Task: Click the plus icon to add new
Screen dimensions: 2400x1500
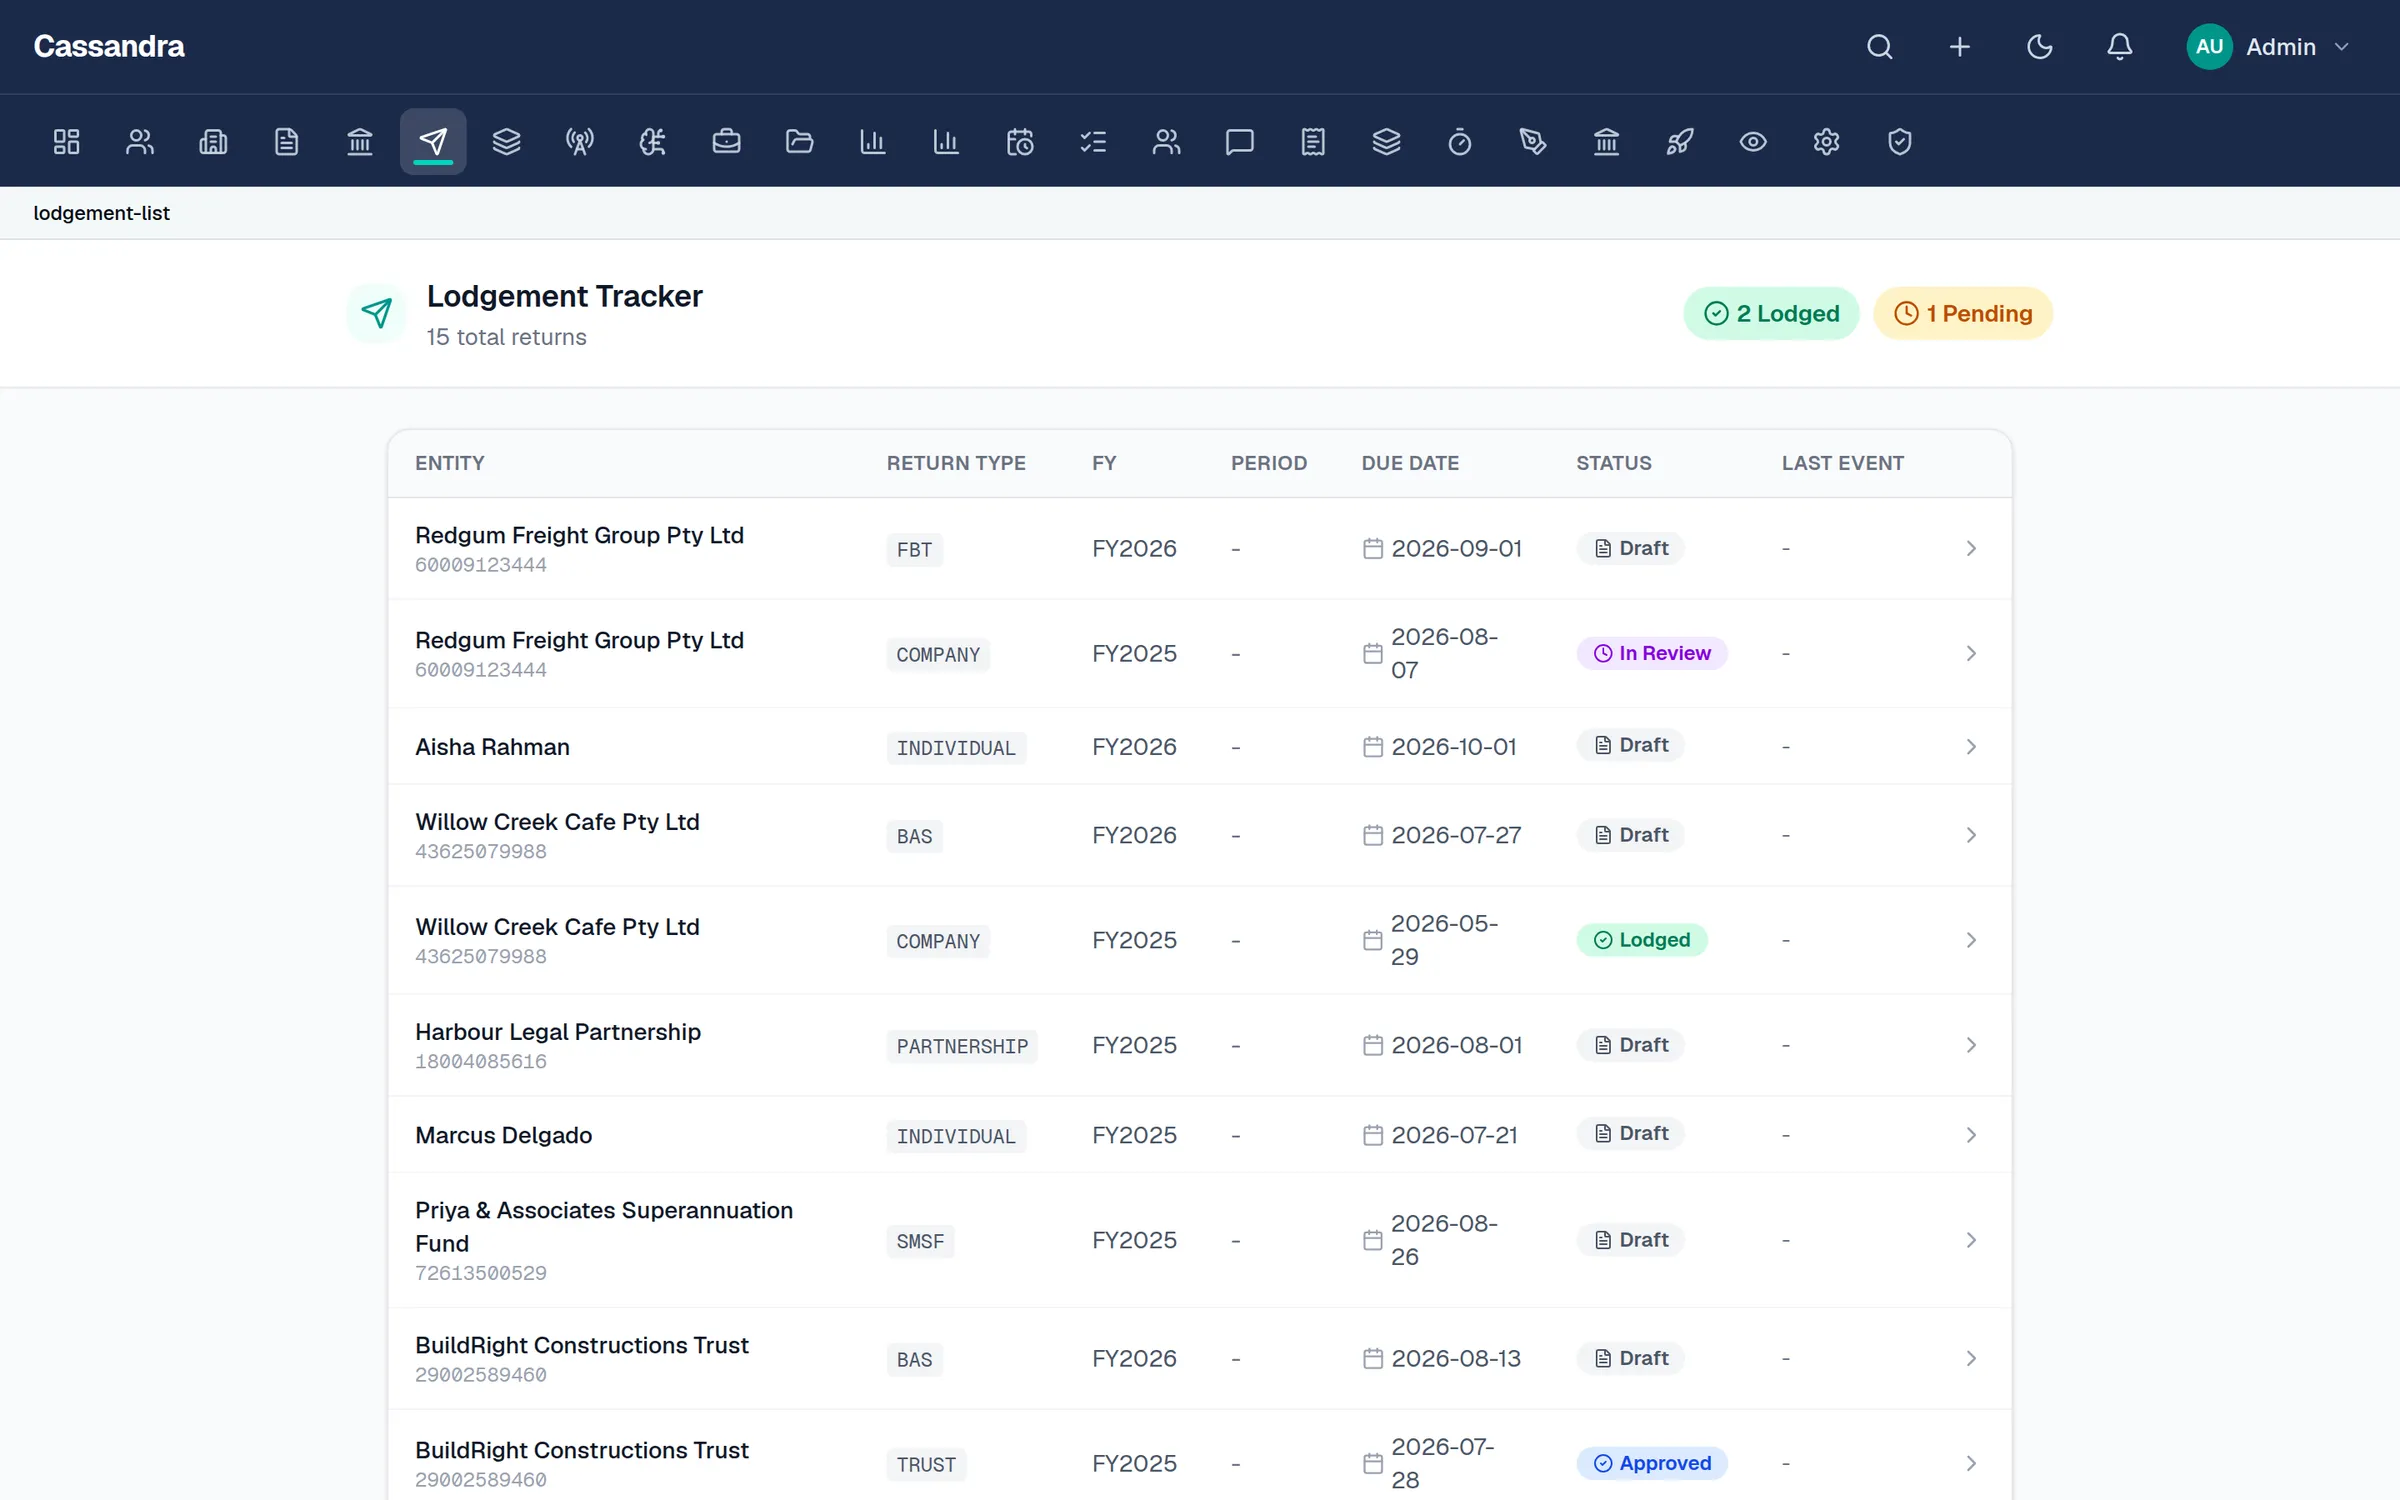Action: click(x=1960, y=47)
